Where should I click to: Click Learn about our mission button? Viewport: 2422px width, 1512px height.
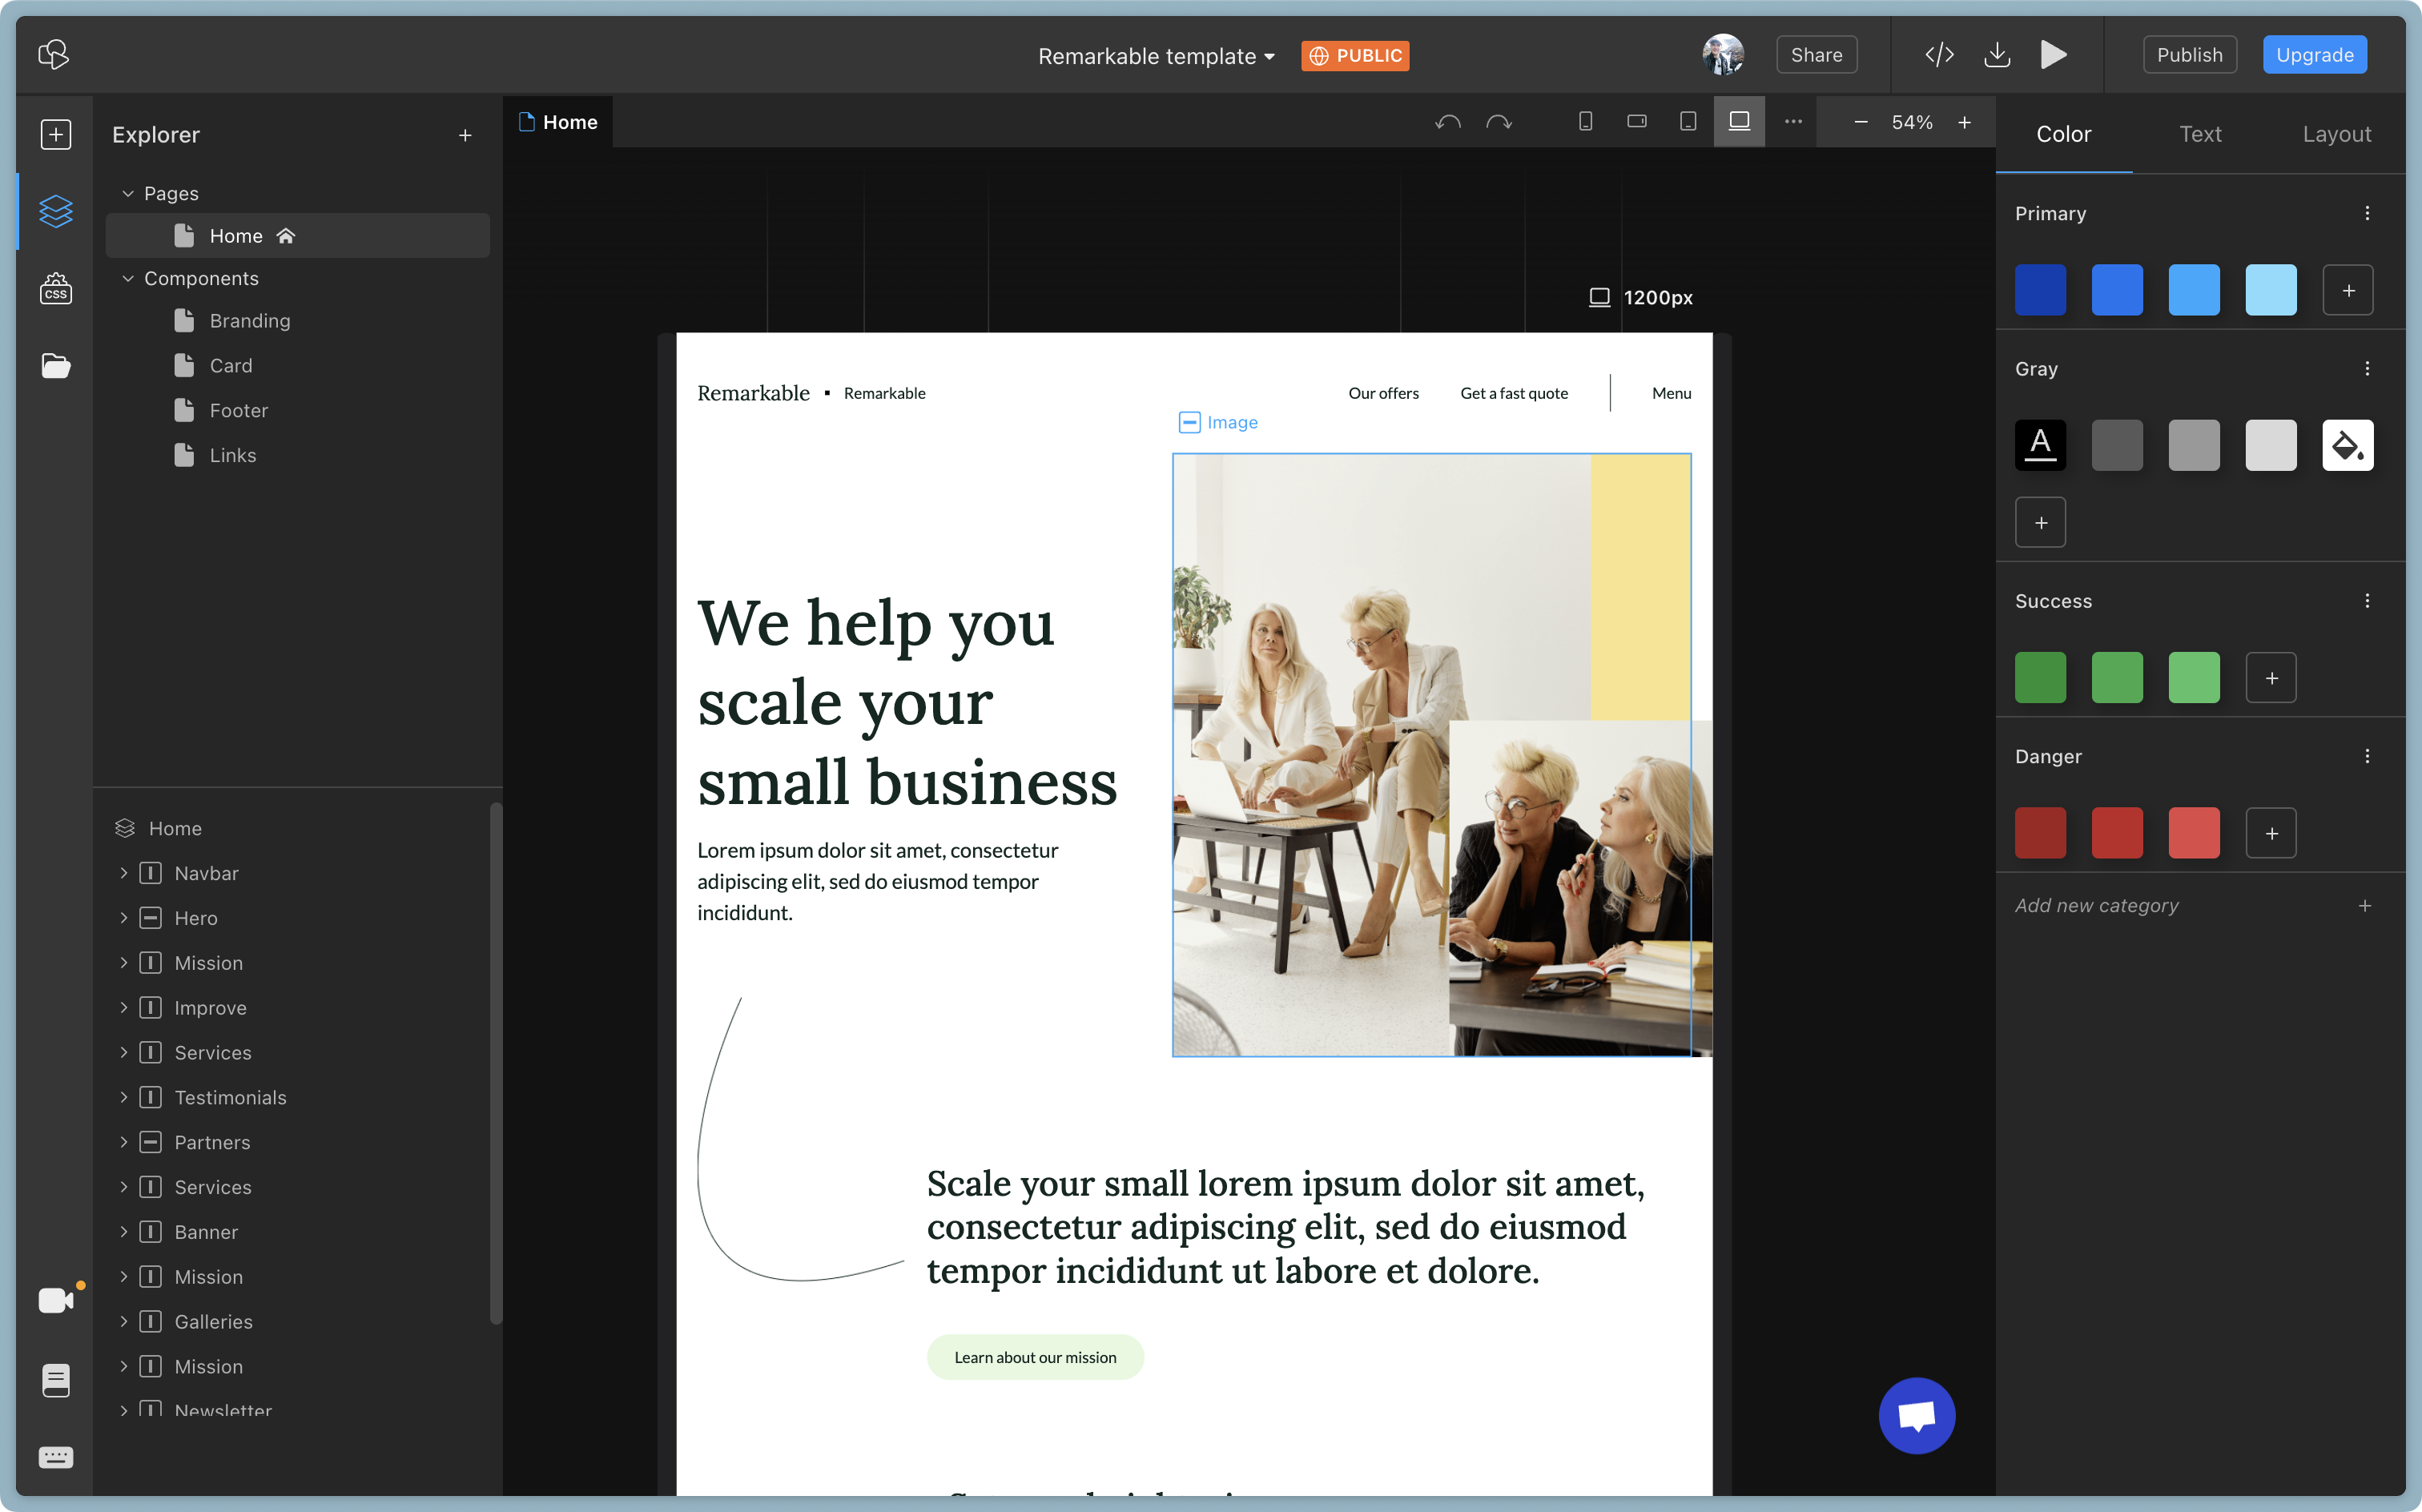point(1035,1357)
